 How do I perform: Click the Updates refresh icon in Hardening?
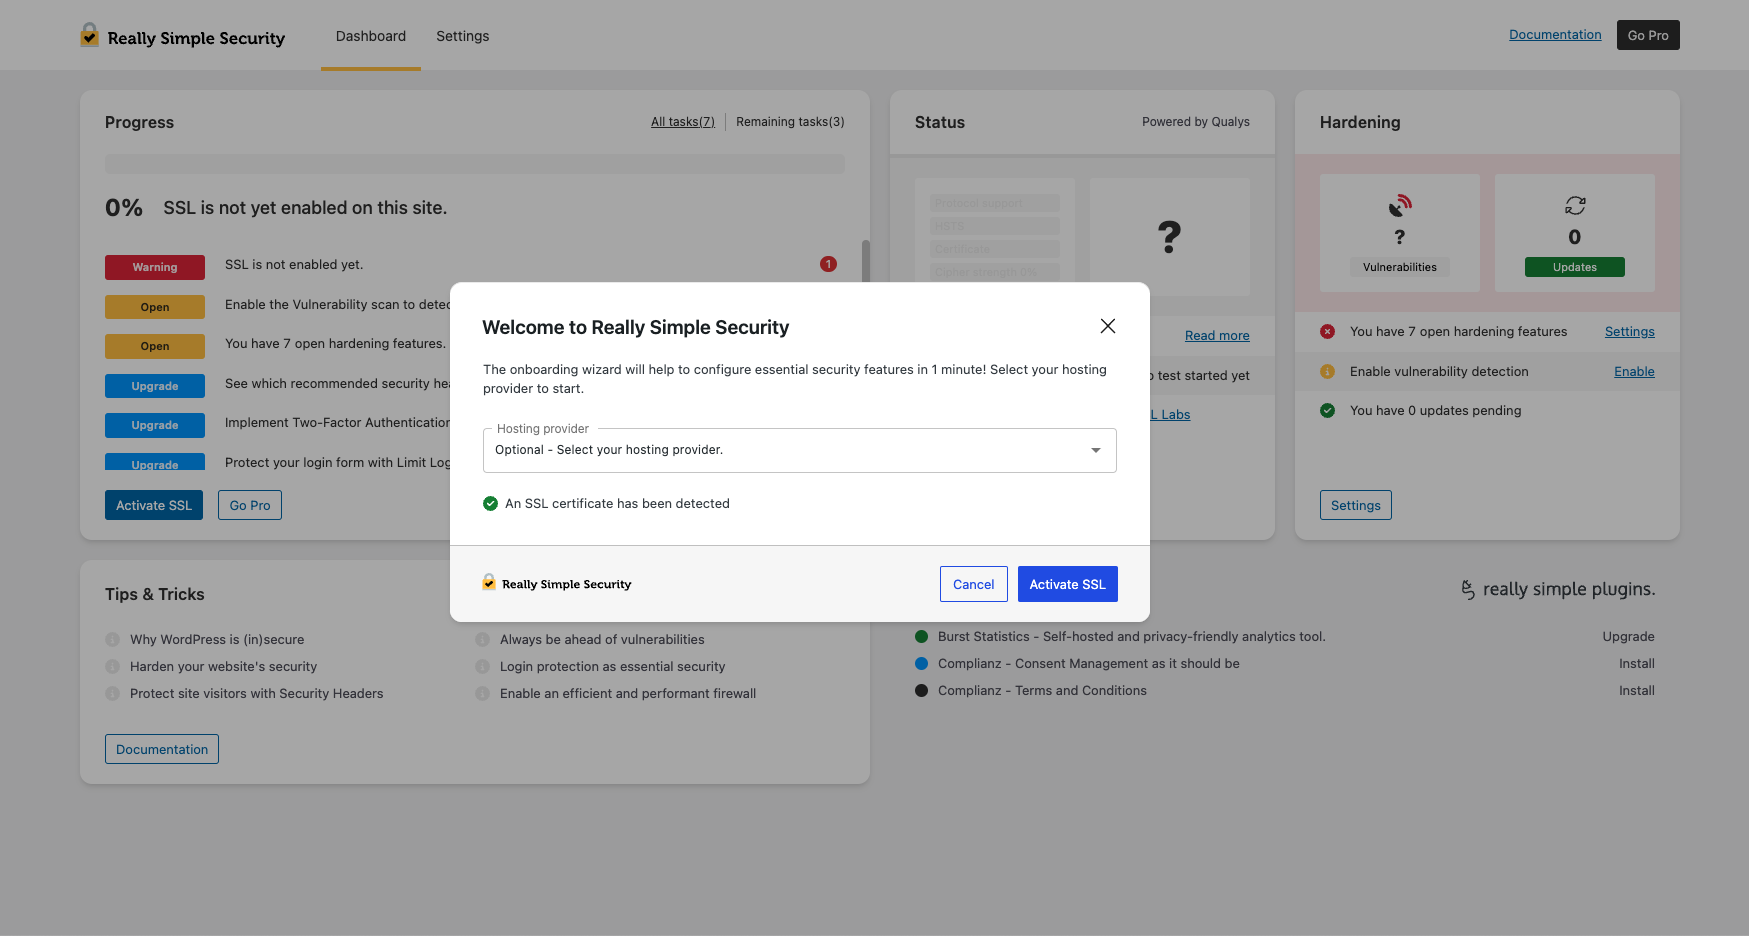pos(1575,206)
